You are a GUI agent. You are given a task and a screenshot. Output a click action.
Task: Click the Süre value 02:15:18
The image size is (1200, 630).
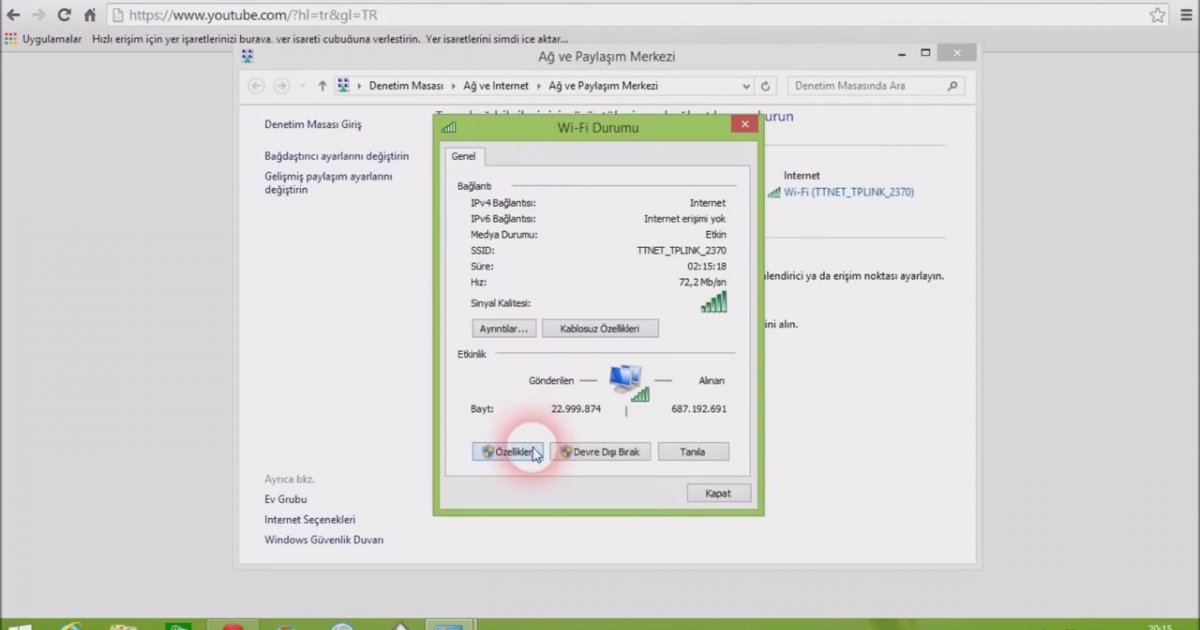point(707,267)
